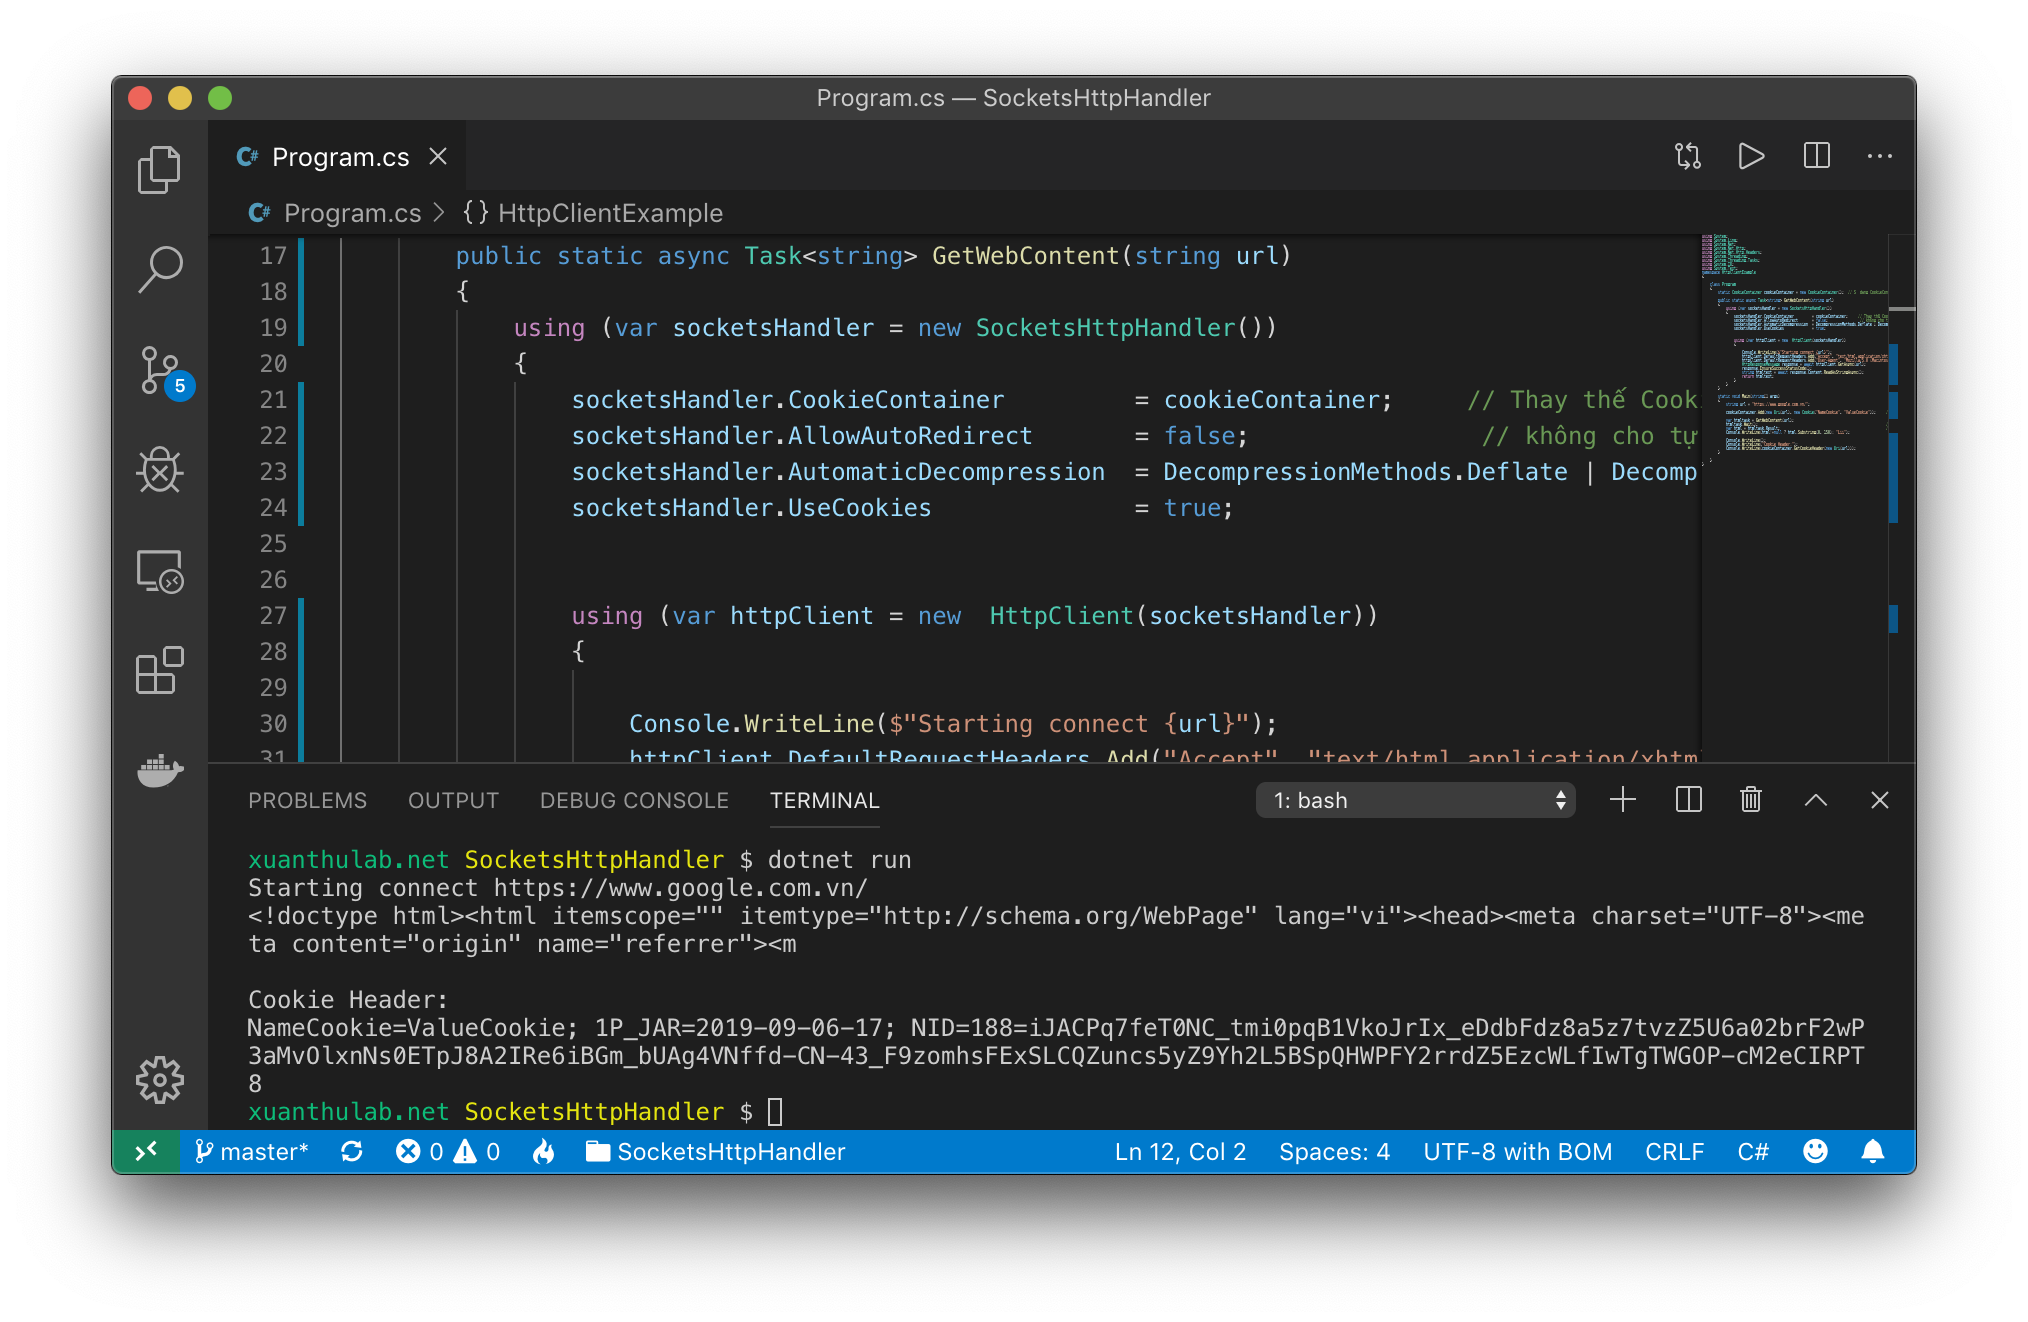This screenshot has height=1322, width=2028.
Task: Open the editor More Actions ellipsis
Action: pyautogui.click(x=1879, y=156)
